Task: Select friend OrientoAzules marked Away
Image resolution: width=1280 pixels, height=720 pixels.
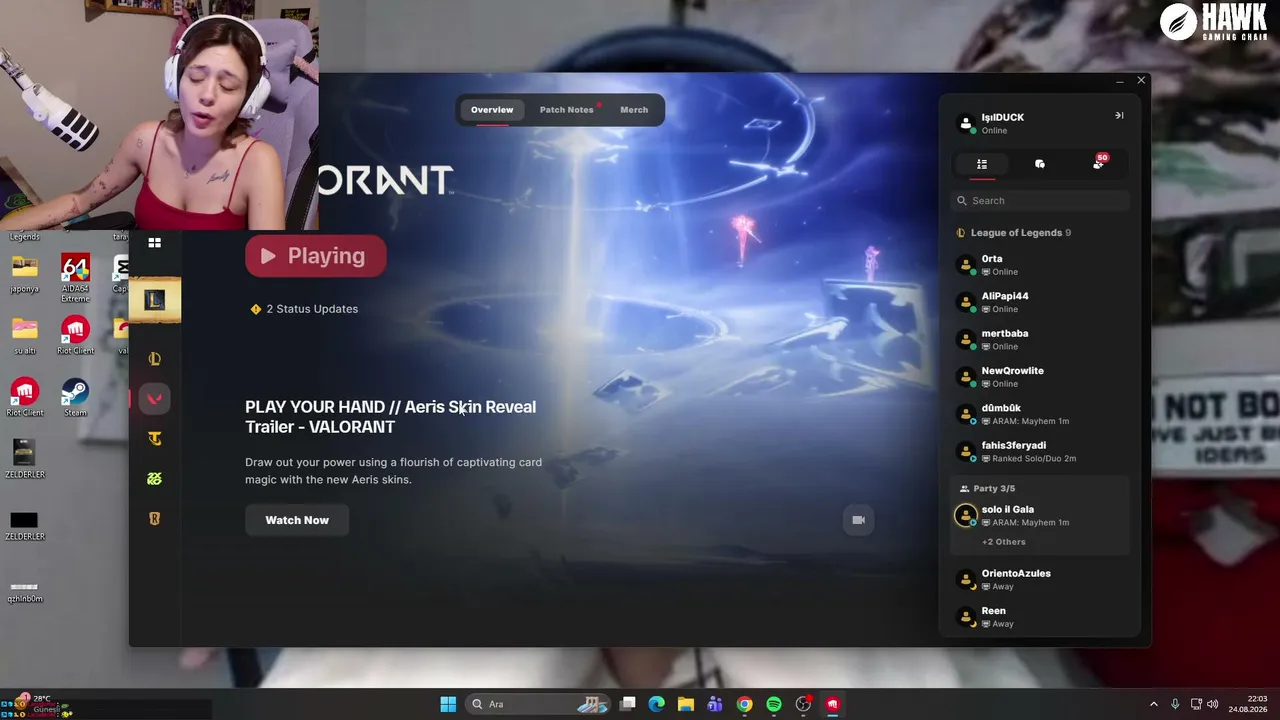Action: (x=1040, y=580)
